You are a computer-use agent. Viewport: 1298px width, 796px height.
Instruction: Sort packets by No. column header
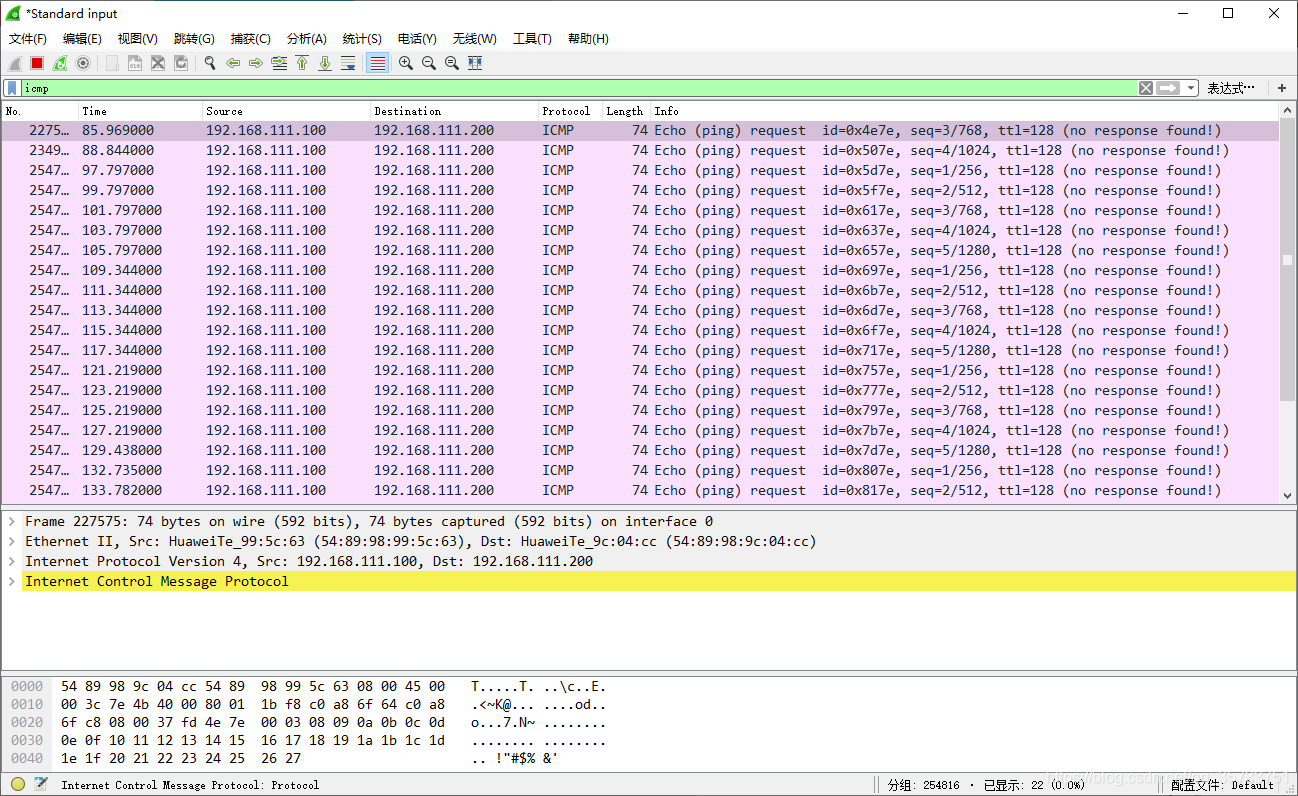coord(40,111)
